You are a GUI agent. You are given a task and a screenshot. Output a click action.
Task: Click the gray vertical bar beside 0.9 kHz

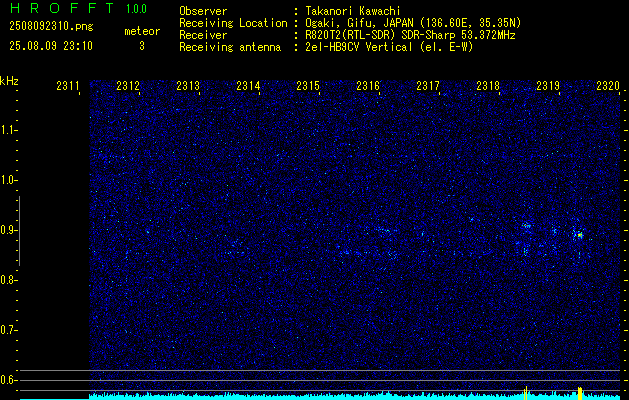[19, 231]
